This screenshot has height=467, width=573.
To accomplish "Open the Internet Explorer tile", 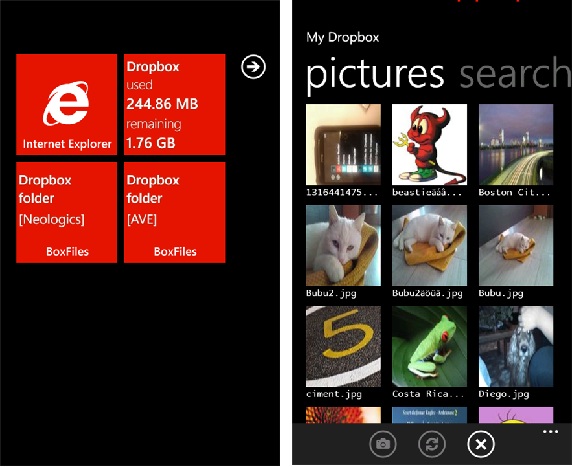I will [67, 104].
